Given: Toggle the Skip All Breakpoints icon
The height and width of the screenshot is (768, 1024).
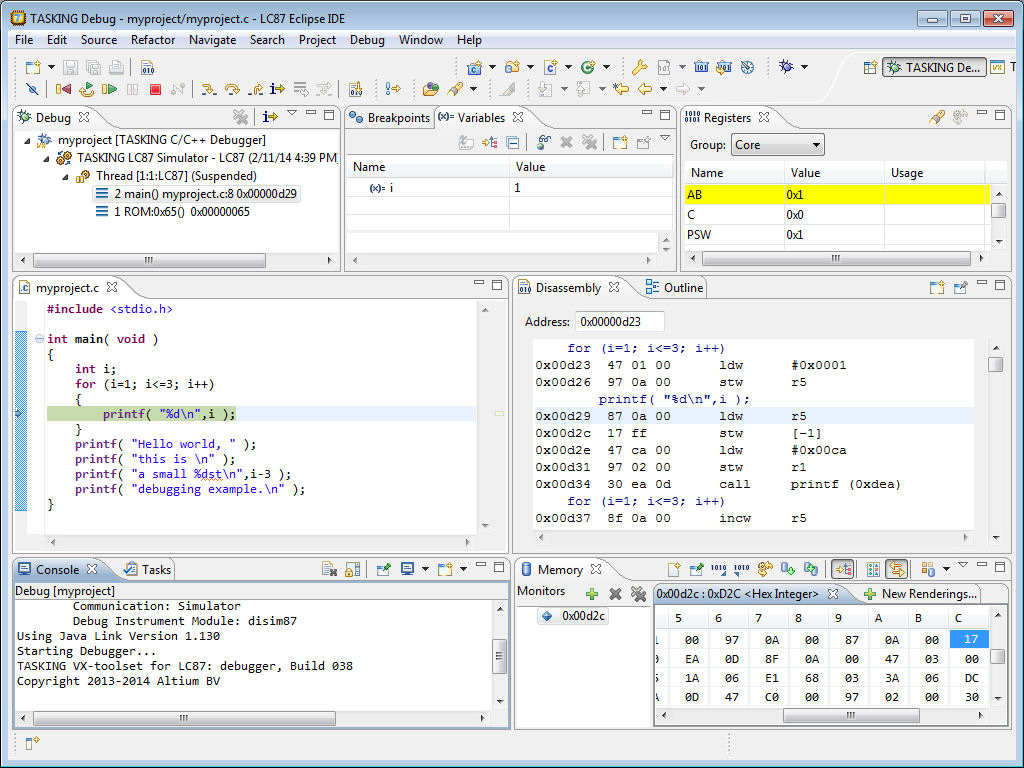Looking at the screenshot, I should (32, 89).
